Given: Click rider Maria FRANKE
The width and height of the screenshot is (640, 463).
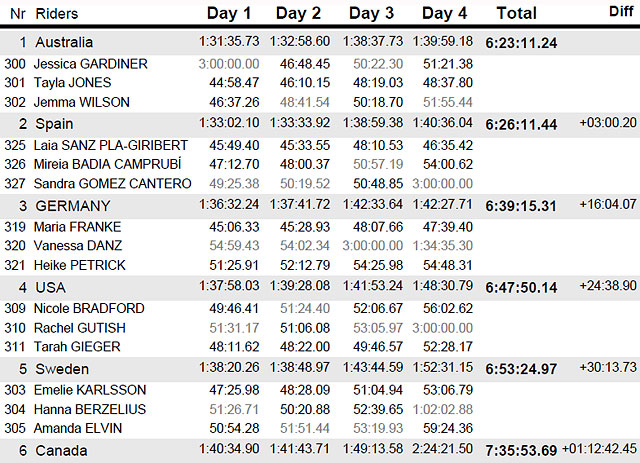Looking at the screenshot, I should pyautogui.click(x=78, y=227).
